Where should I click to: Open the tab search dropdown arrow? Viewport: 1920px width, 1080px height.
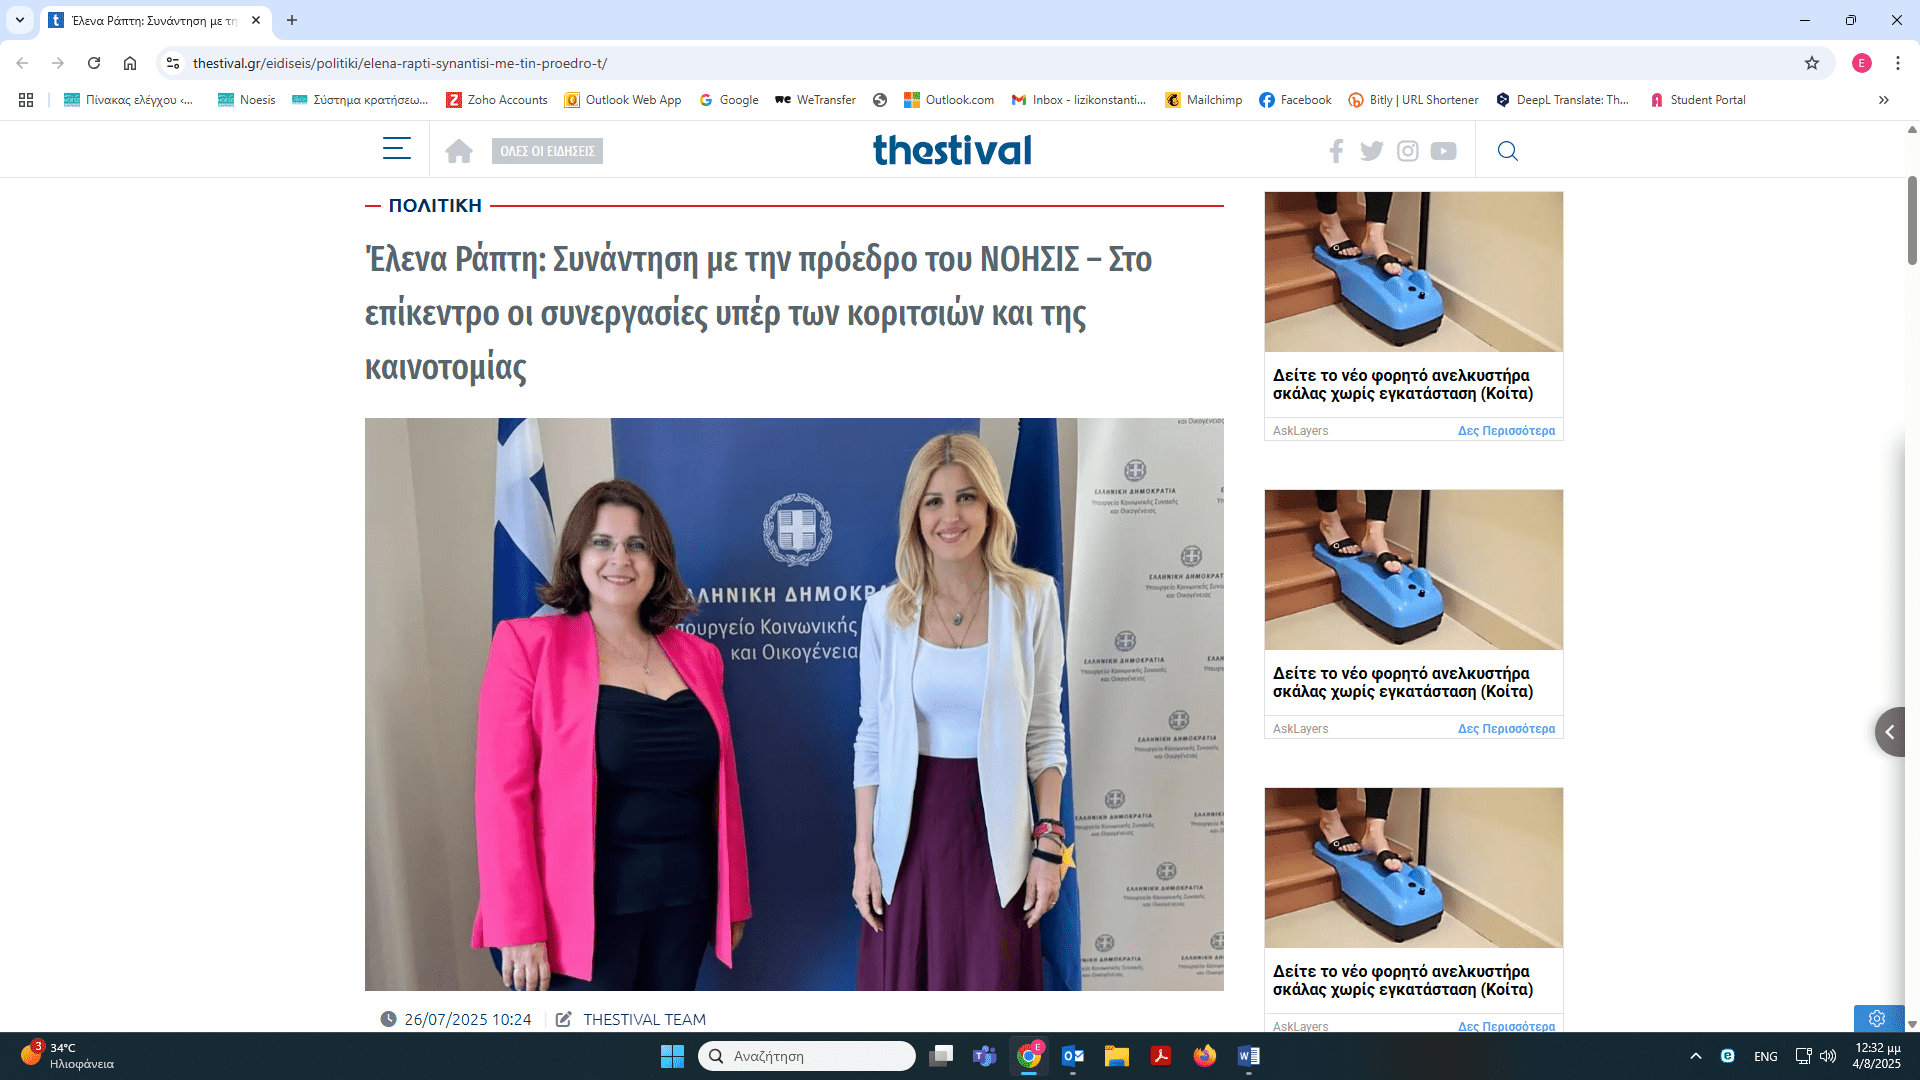coord(19,20)
